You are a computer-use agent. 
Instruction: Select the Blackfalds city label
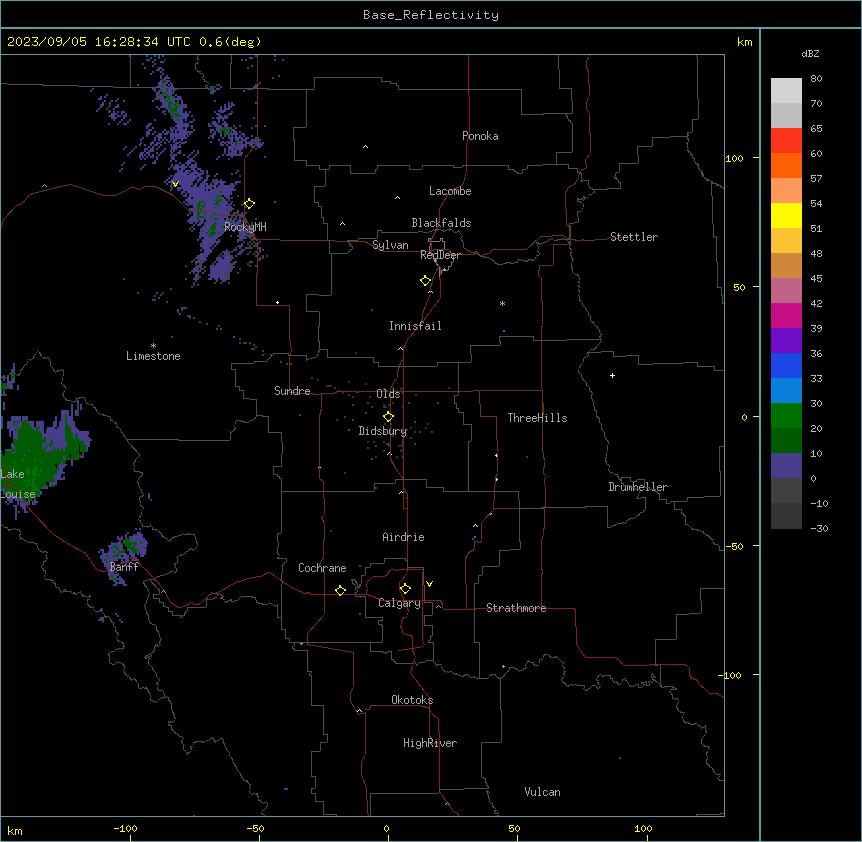(x=441, y=223)
